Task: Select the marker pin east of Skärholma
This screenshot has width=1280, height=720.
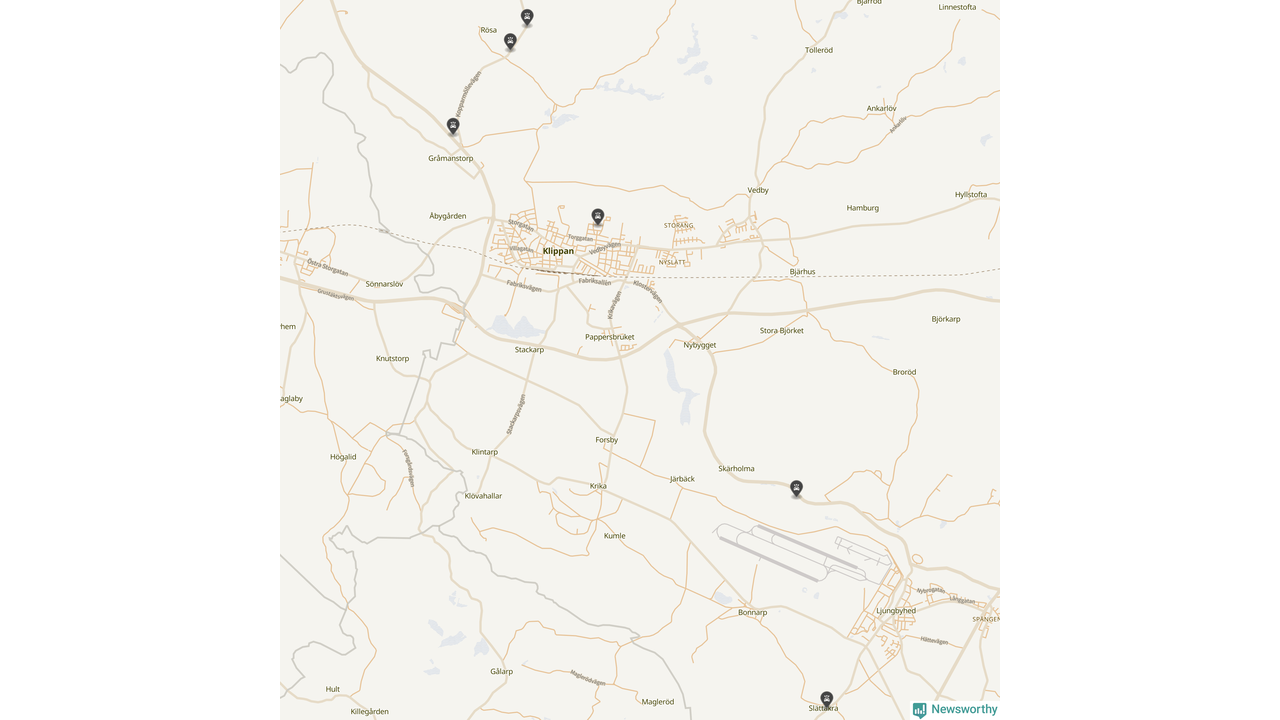Action: click(796, 488)
